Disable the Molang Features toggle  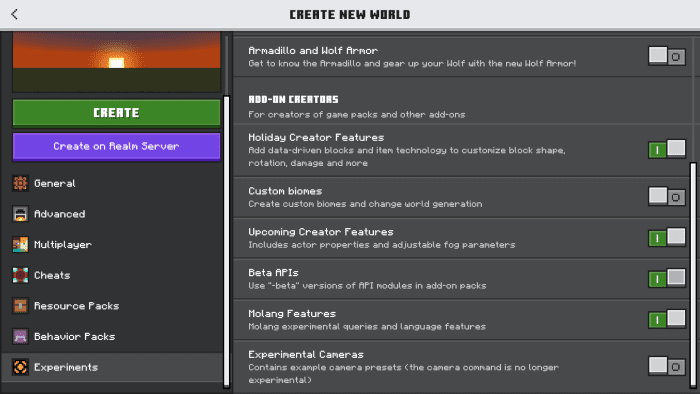point(667,319)
